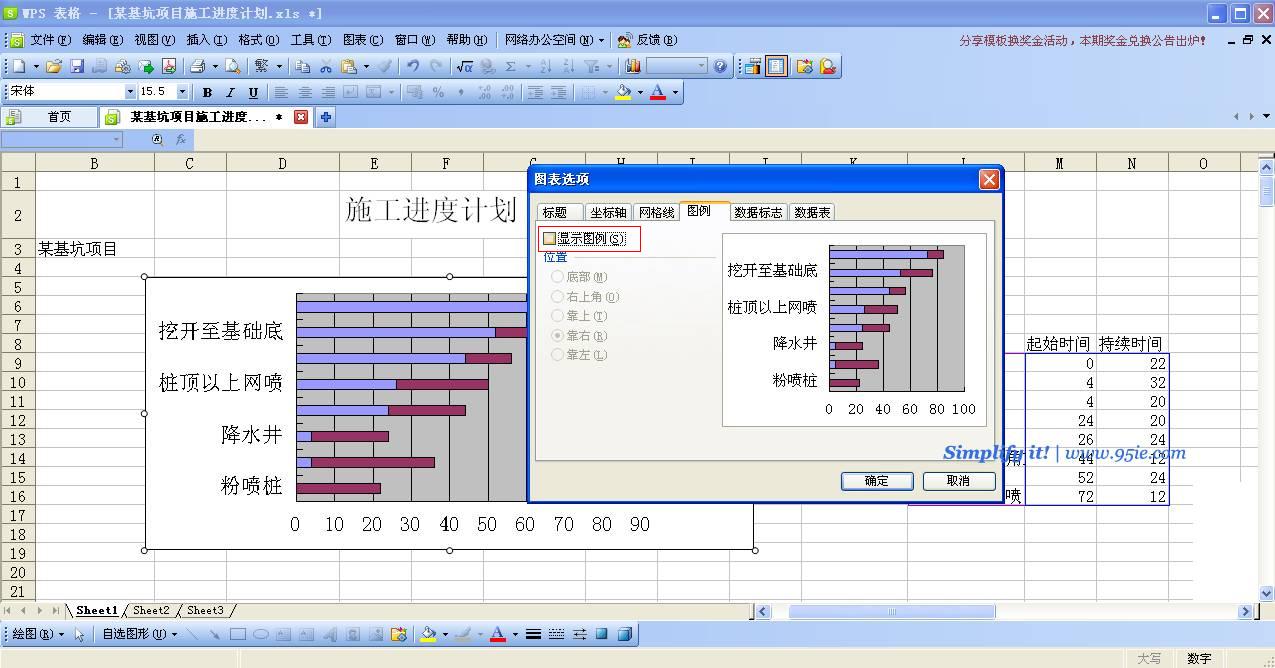Enable the 显示图例 checkbox

549,239
